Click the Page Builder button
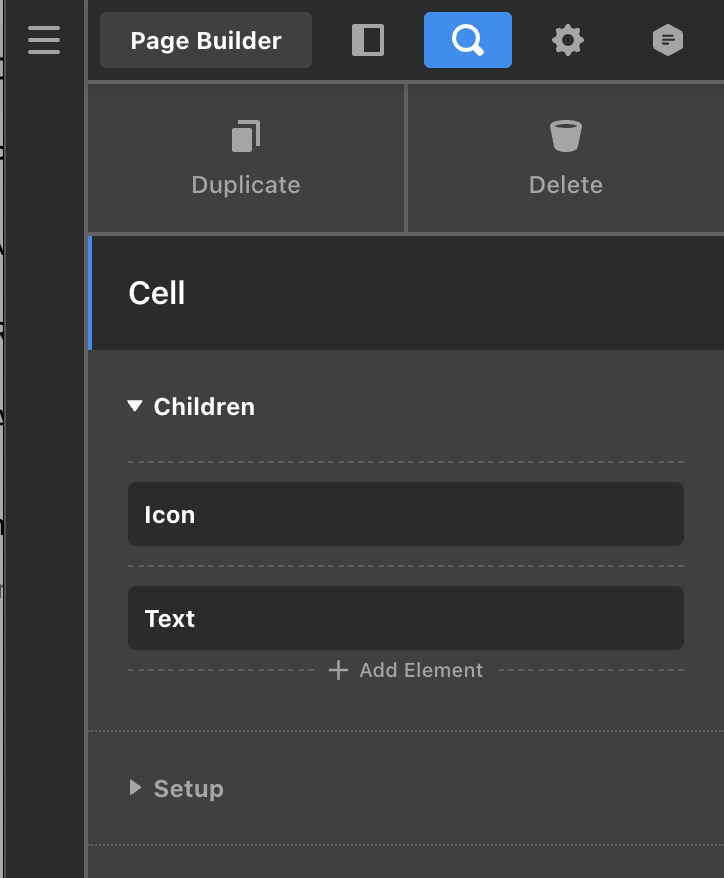The height and width of the screenshot is (878, 724). 206,41
